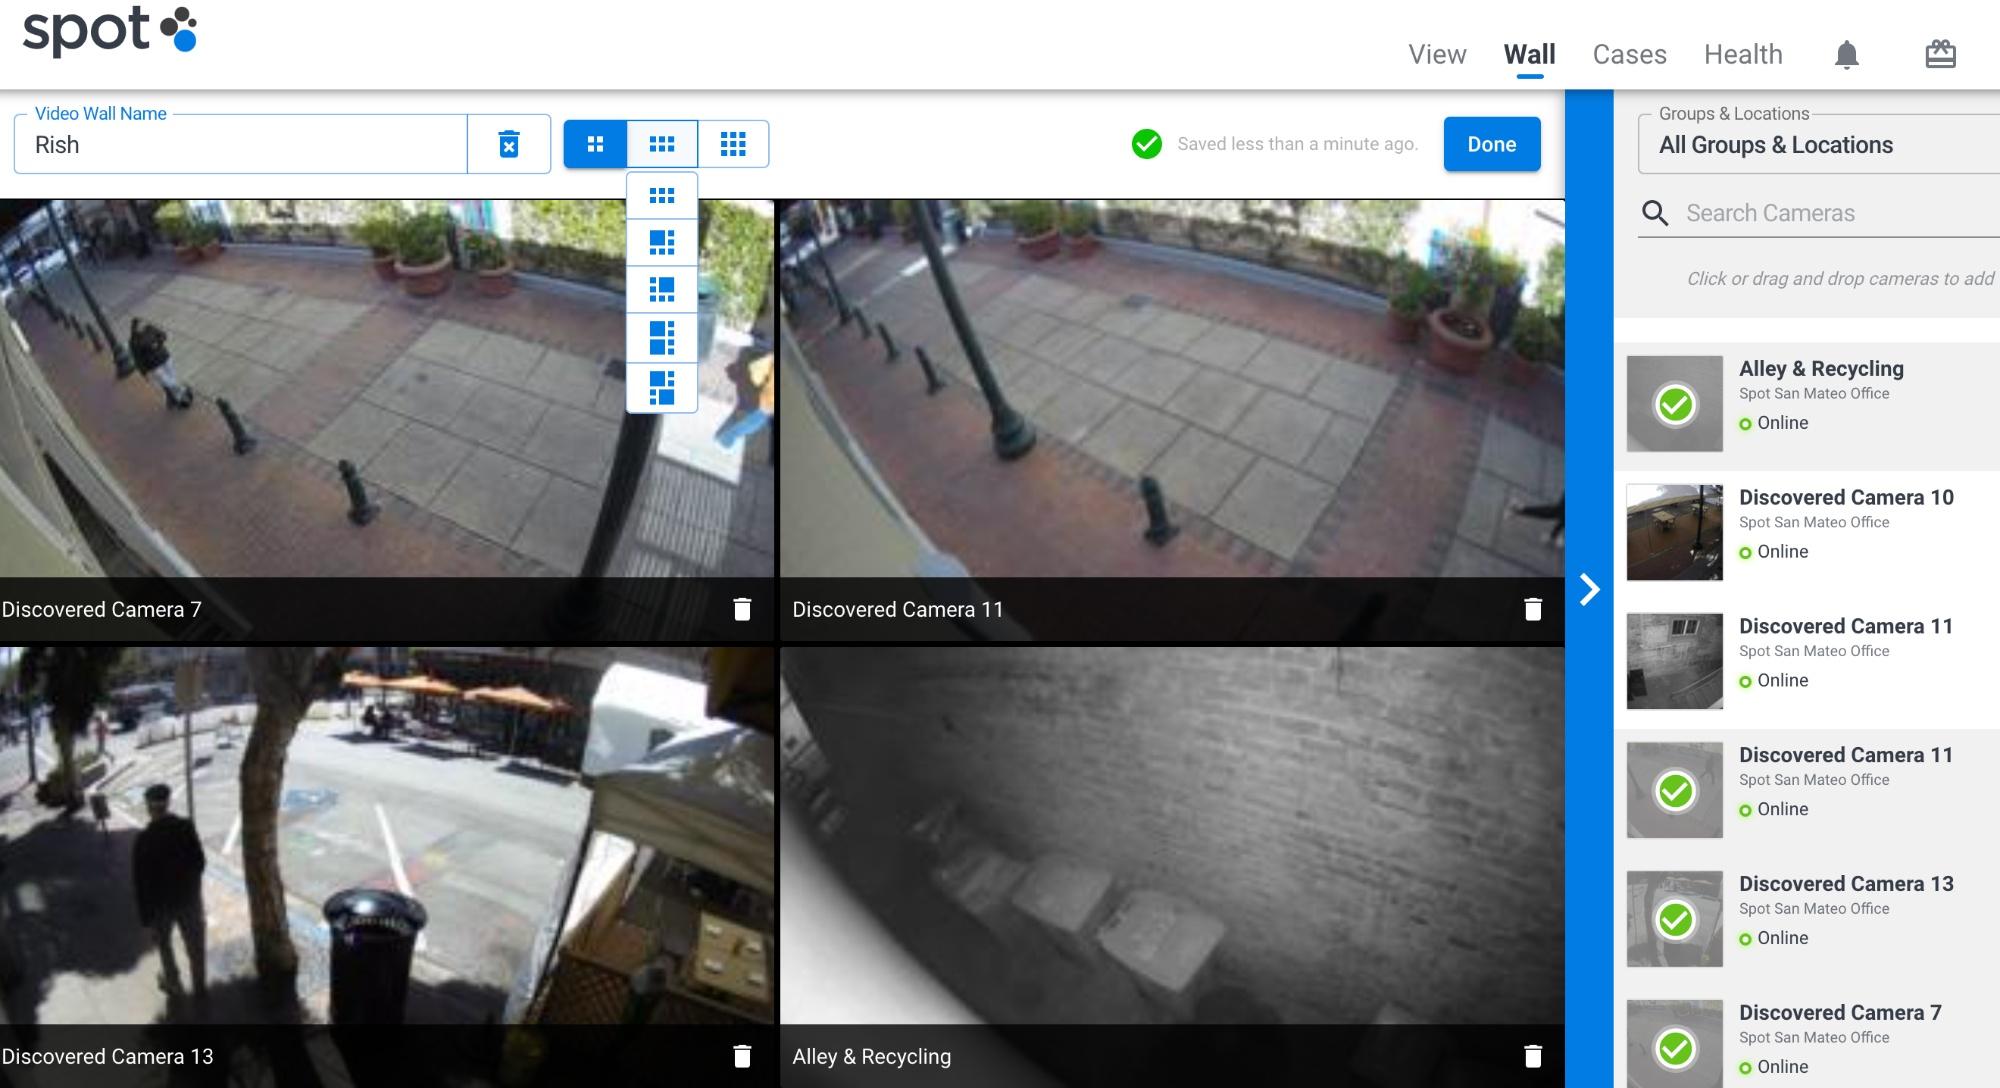Viewport: 2000px width, 1088px height.
Task: Click 'Saved less than a minute ago' text
Action: [1297, 144]
